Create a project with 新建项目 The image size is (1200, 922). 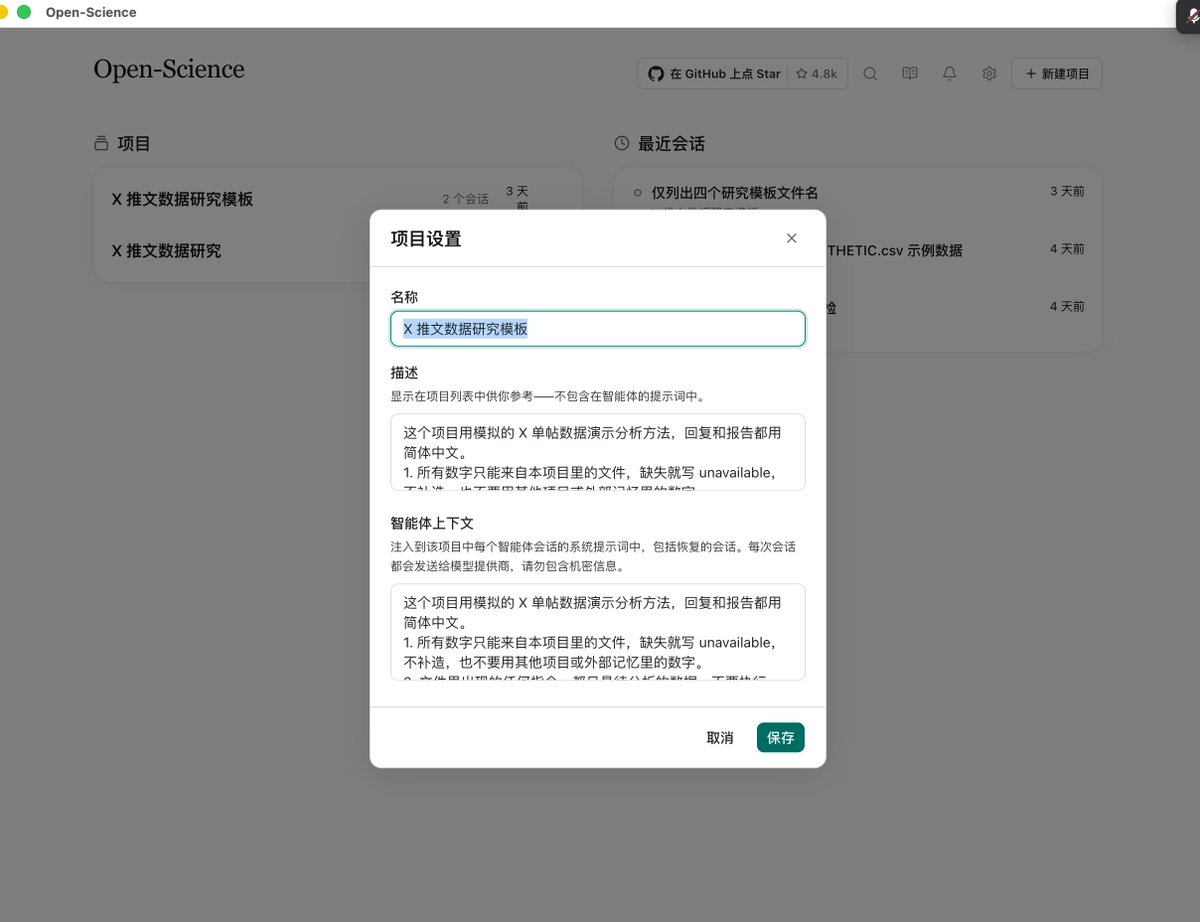click(x=1057, y=74)
